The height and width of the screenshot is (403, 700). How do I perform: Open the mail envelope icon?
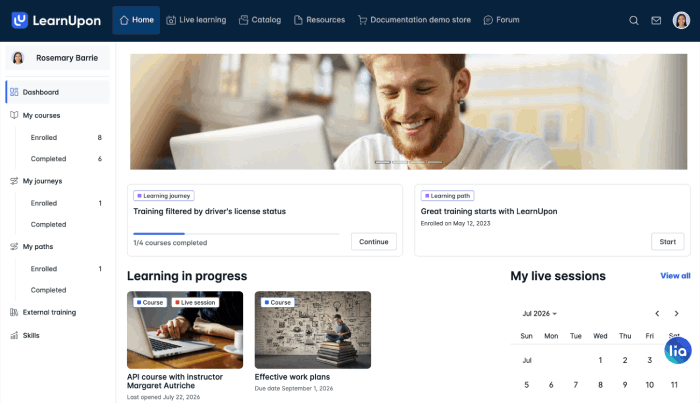[656, 20]
